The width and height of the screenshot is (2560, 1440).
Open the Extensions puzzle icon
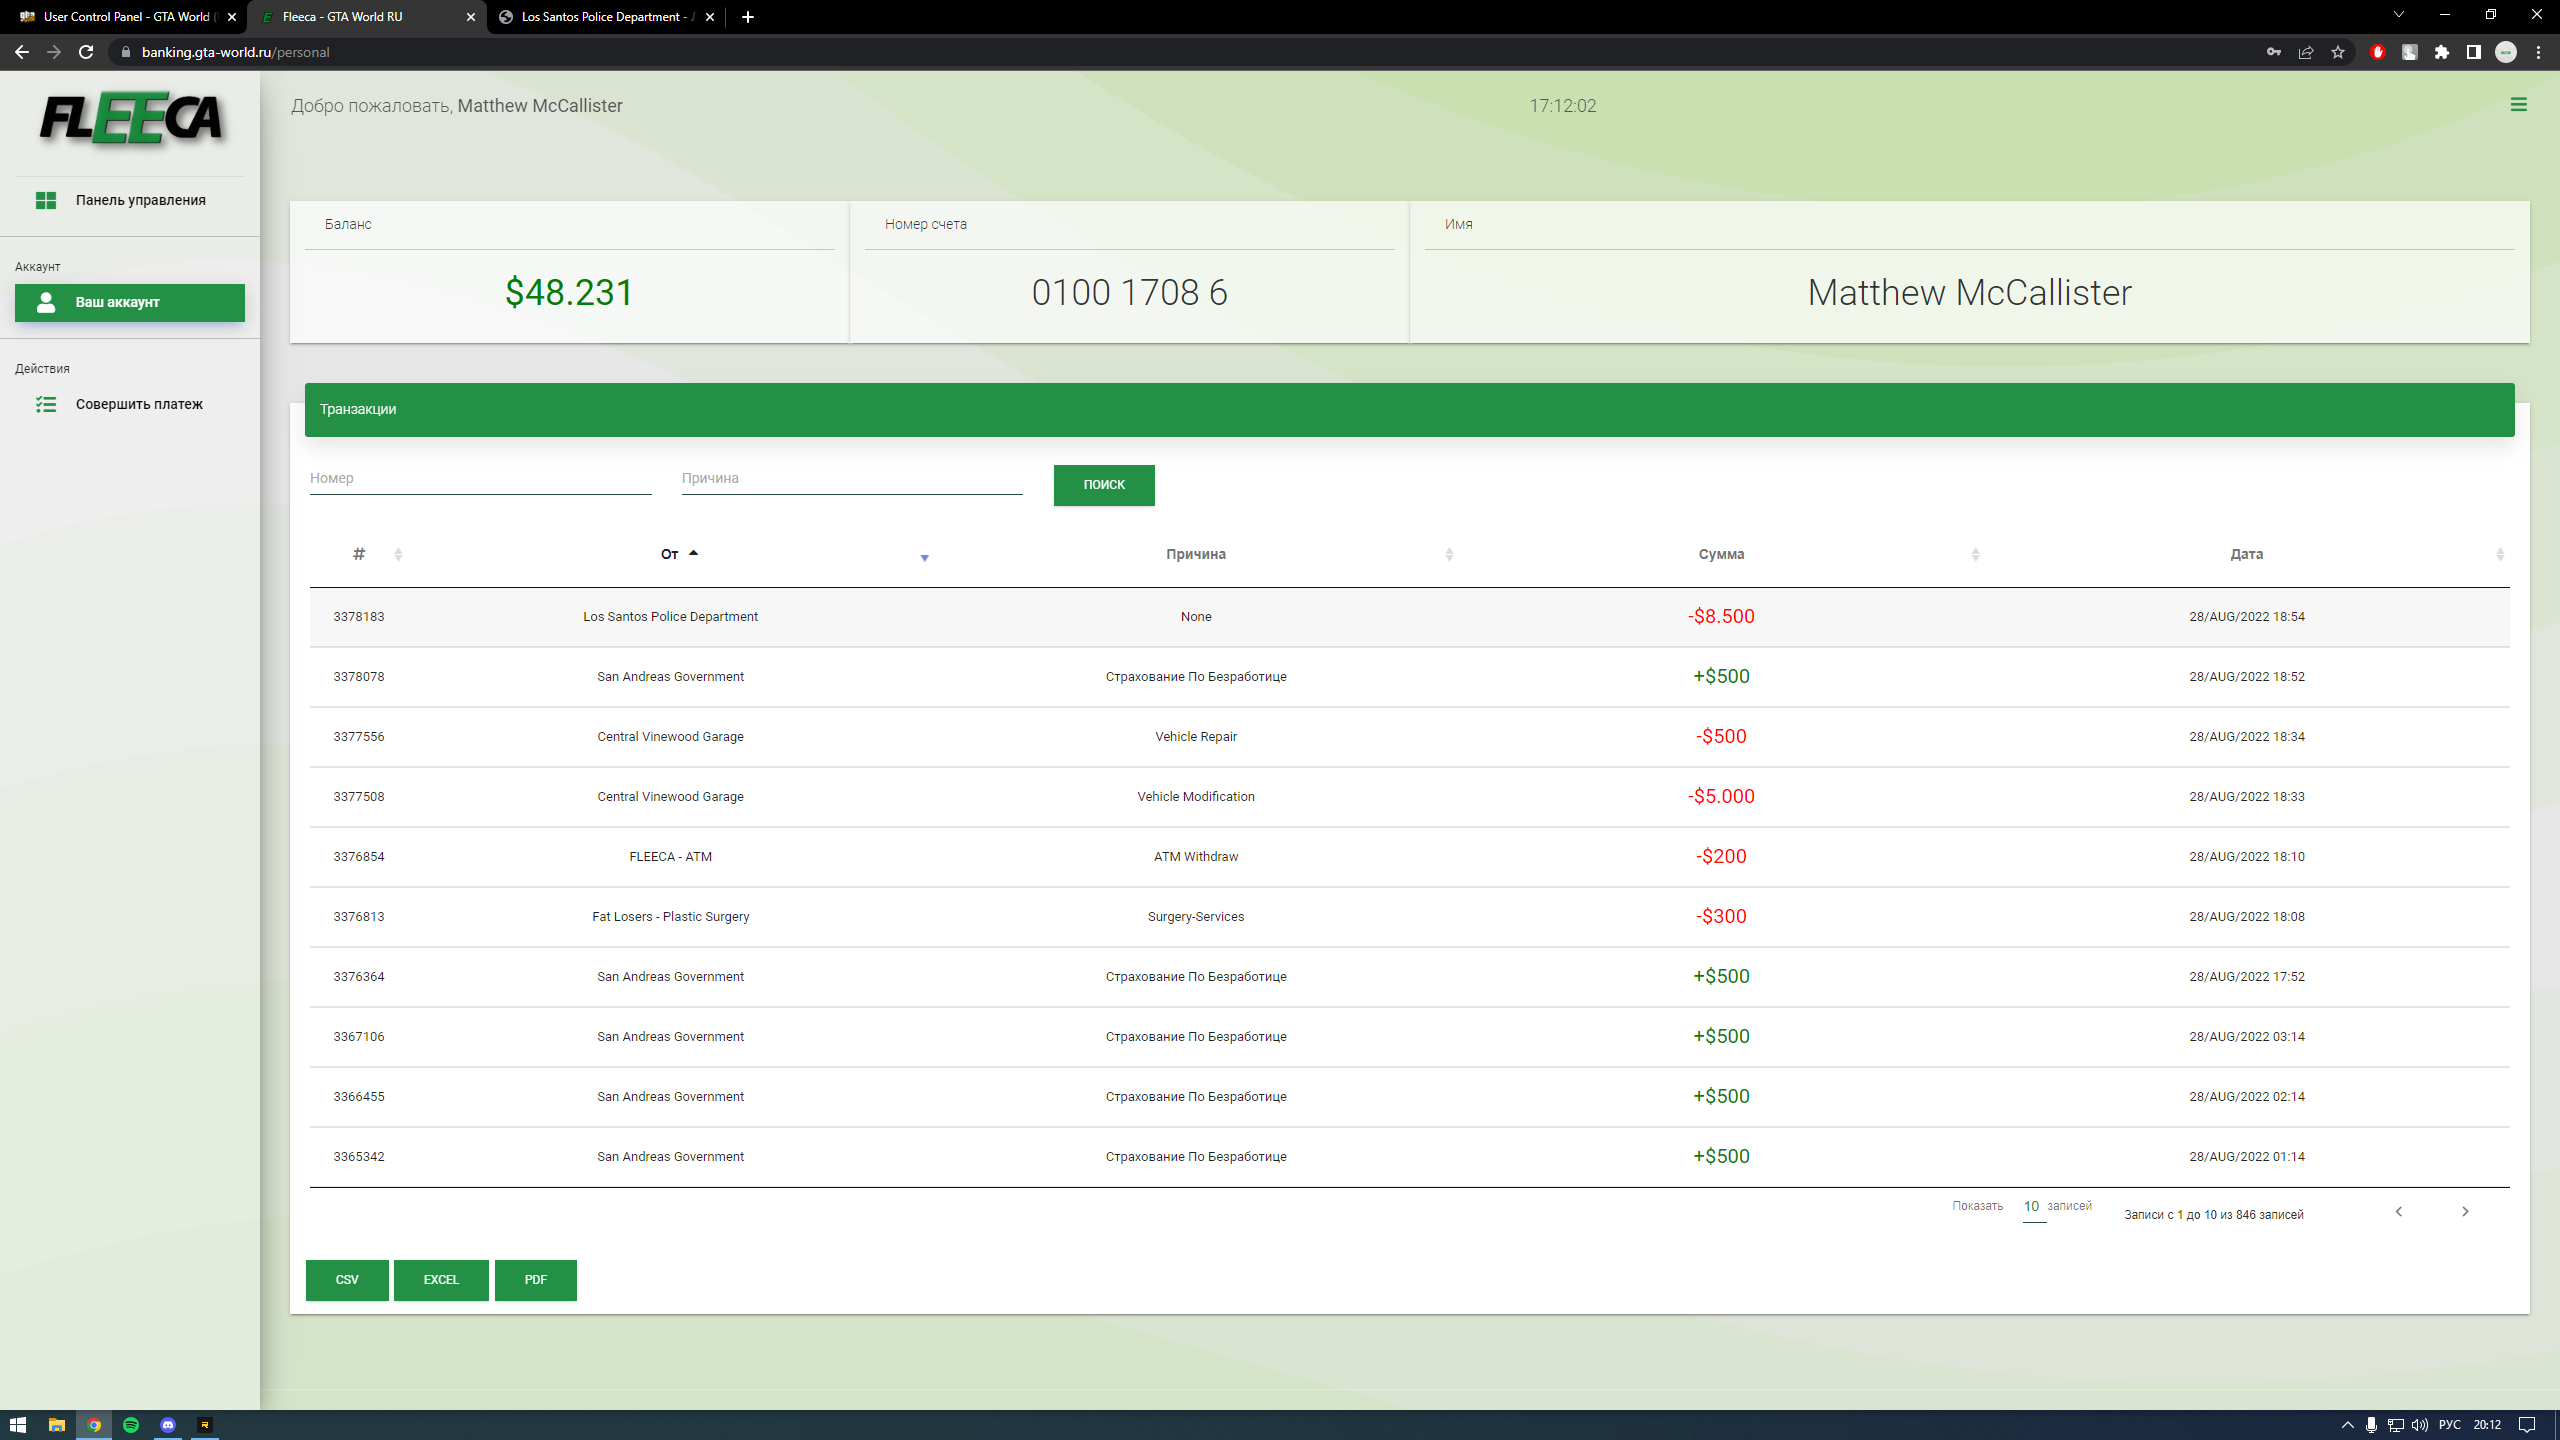click(x=2442, y=52)
